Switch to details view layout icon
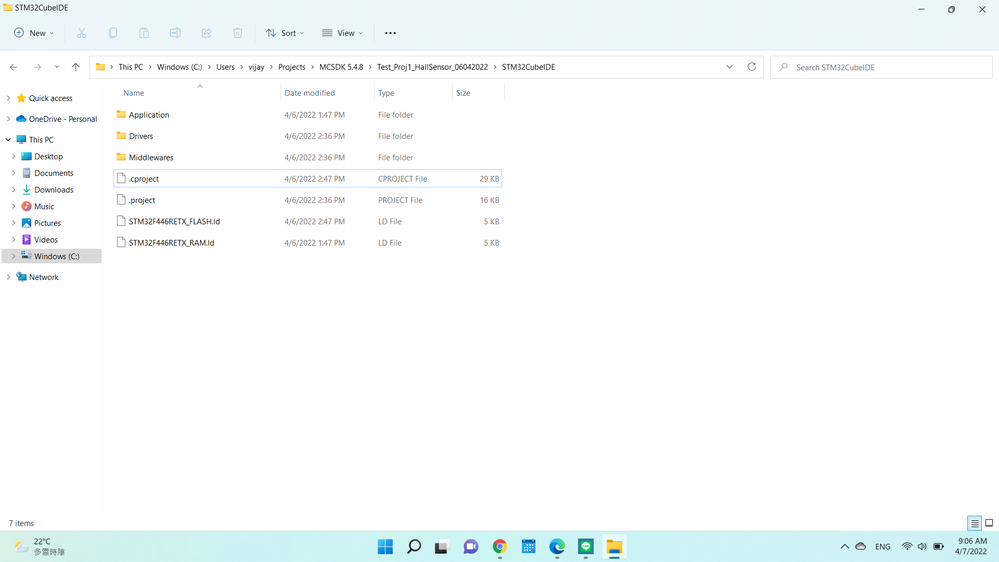Image resolution: width=999 pixels, height=562 pixels. [974, 523]
